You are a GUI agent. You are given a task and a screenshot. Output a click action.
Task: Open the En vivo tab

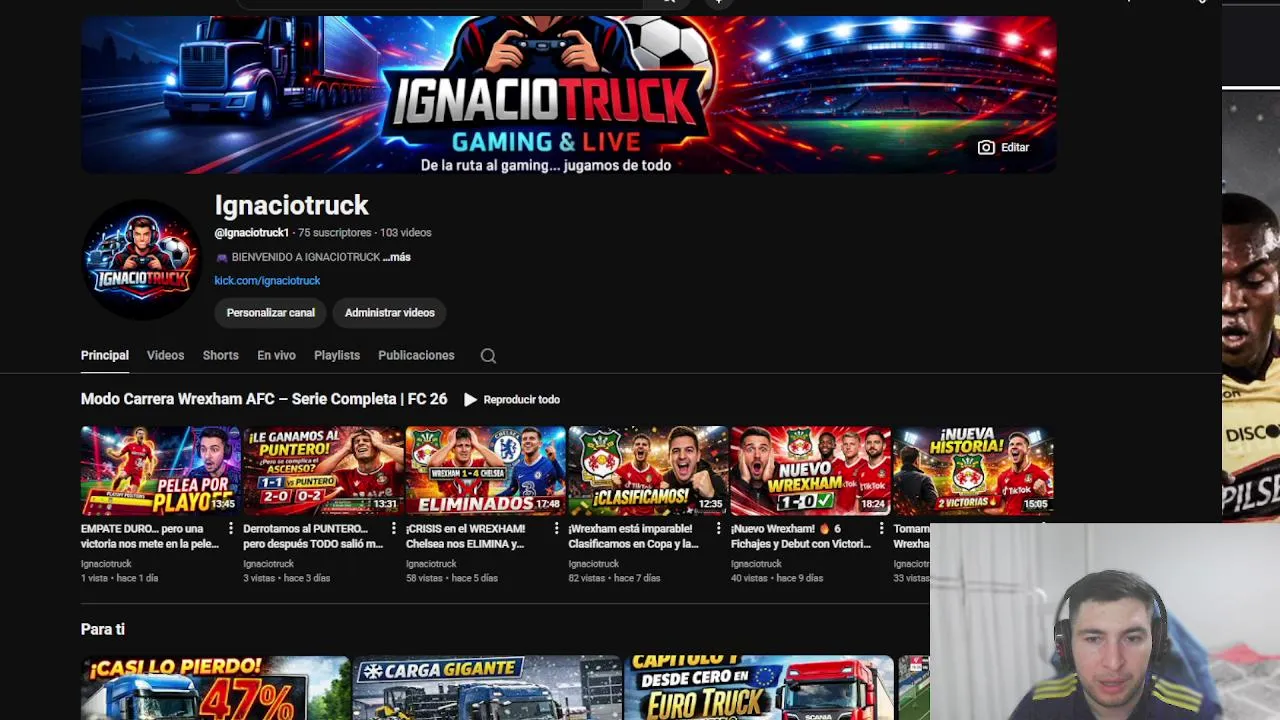tap(276, 355)
